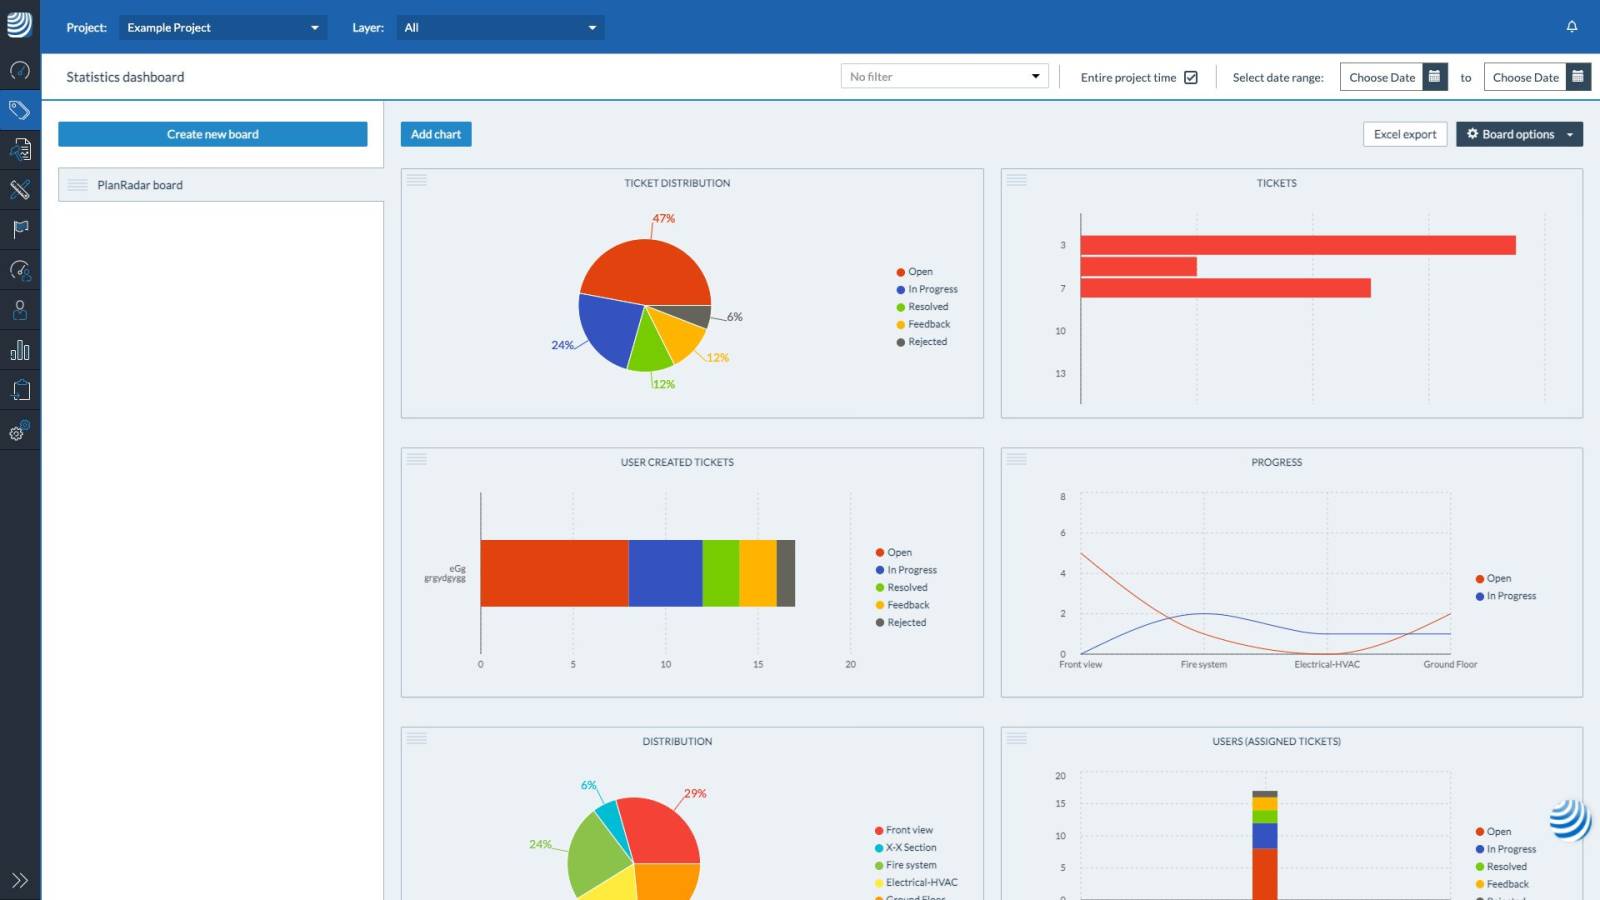This screenshot has height=900, width=1600.
Task: Open the Project dropdown showing Example Project
Action: 222,28
